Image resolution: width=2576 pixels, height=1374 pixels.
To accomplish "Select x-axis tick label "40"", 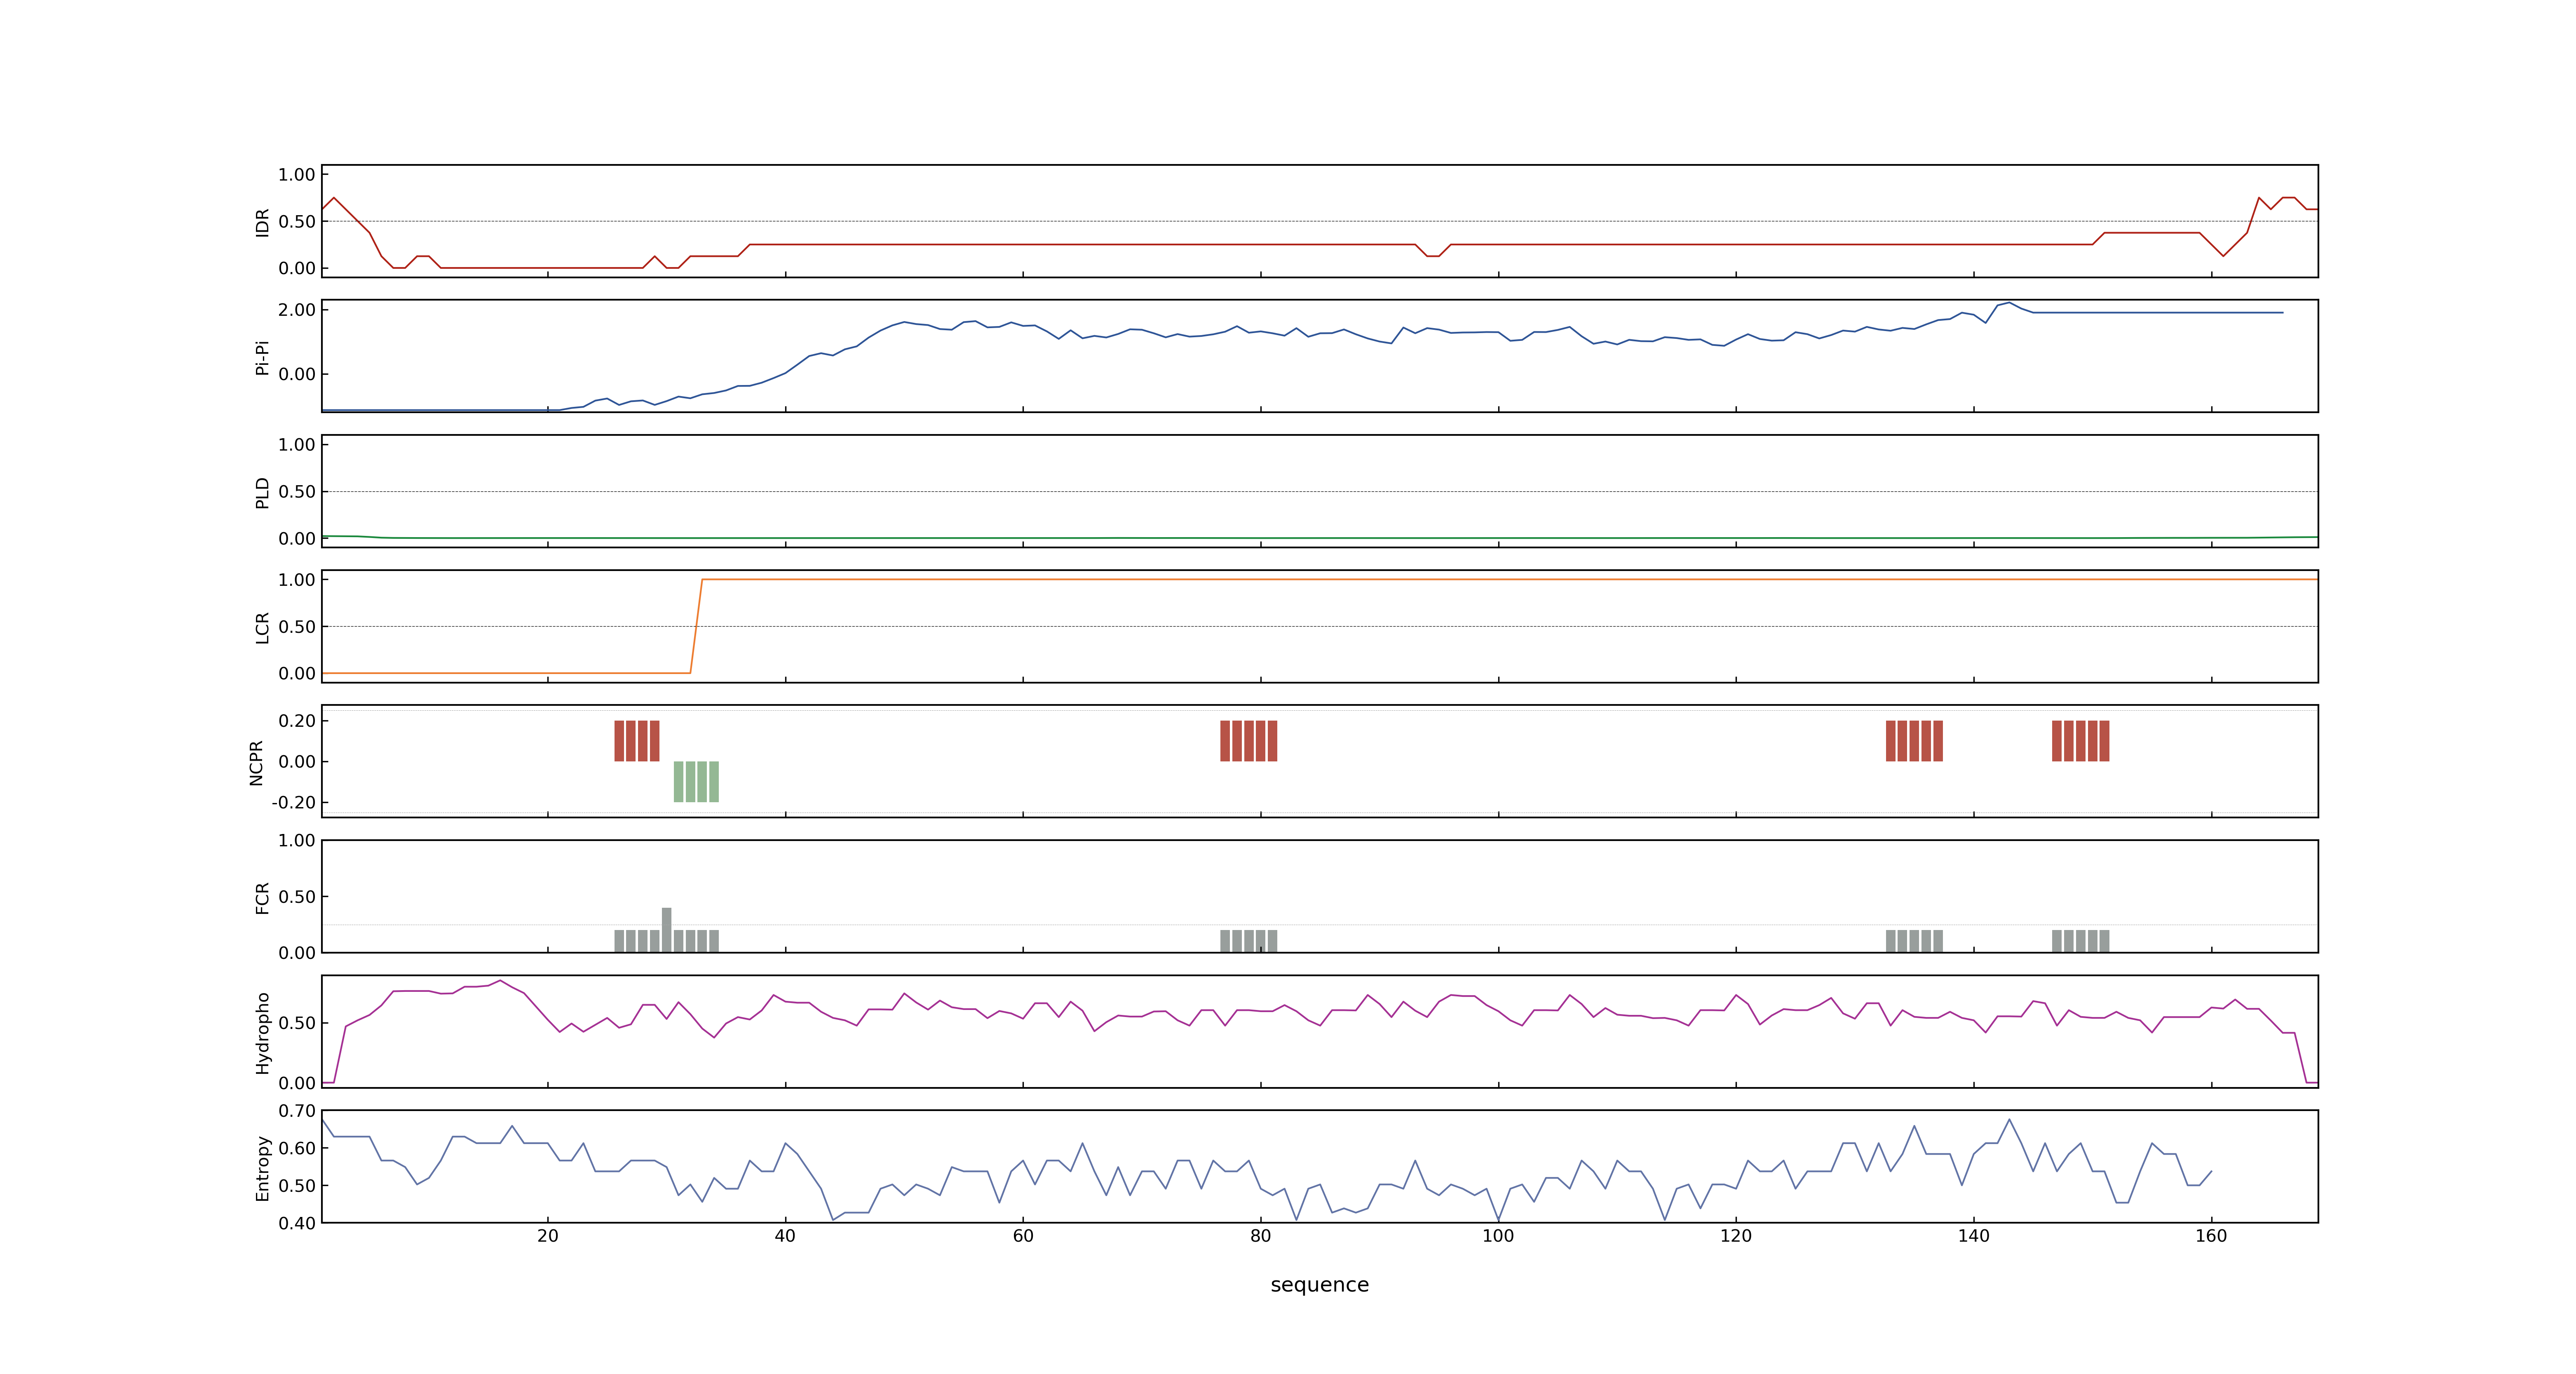I will pyautogui.click(x=785, y=1236).
